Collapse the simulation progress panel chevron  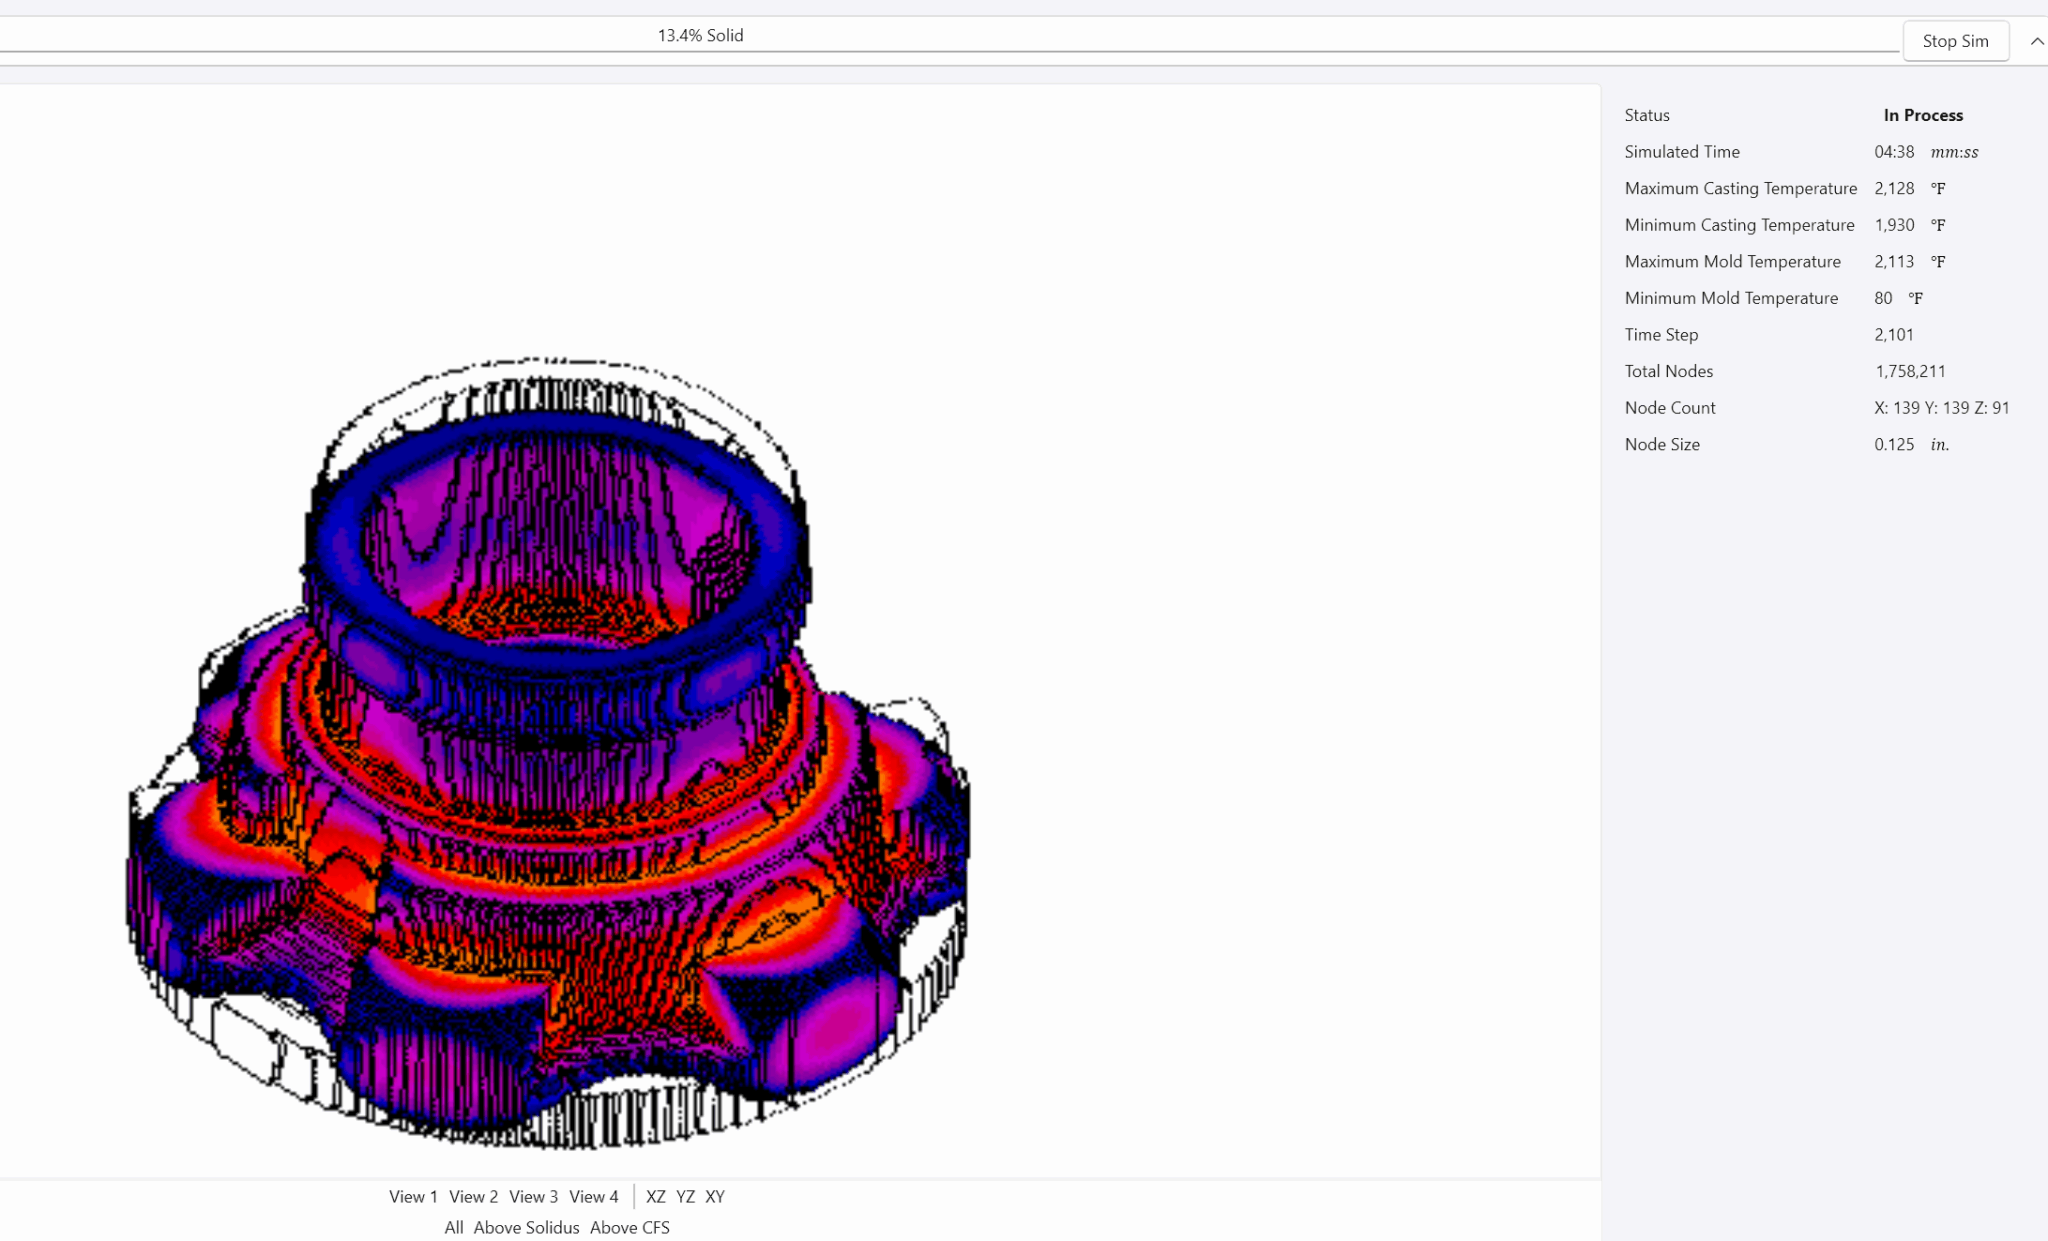click(2036, 41)
